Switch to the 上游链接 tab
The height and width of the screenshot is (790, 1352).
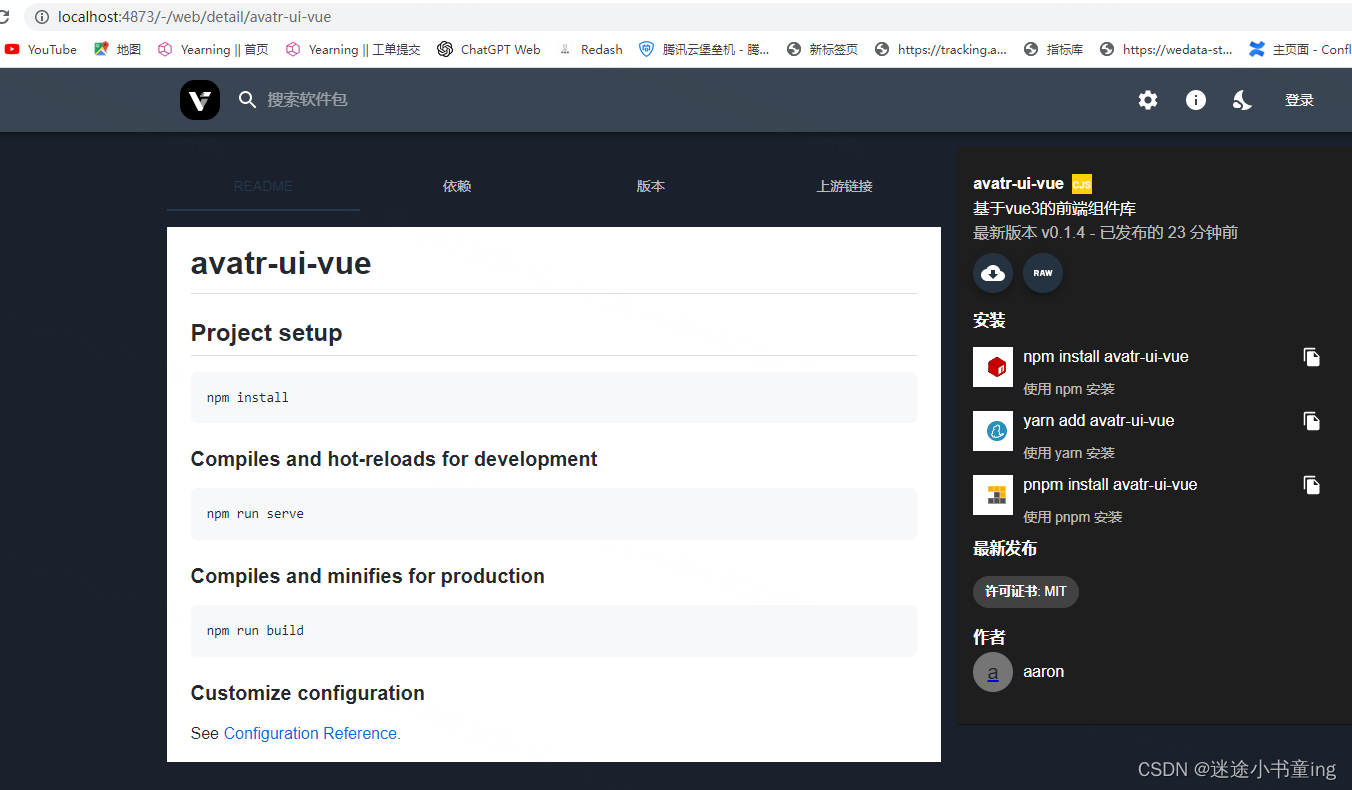tap(844, 186)
